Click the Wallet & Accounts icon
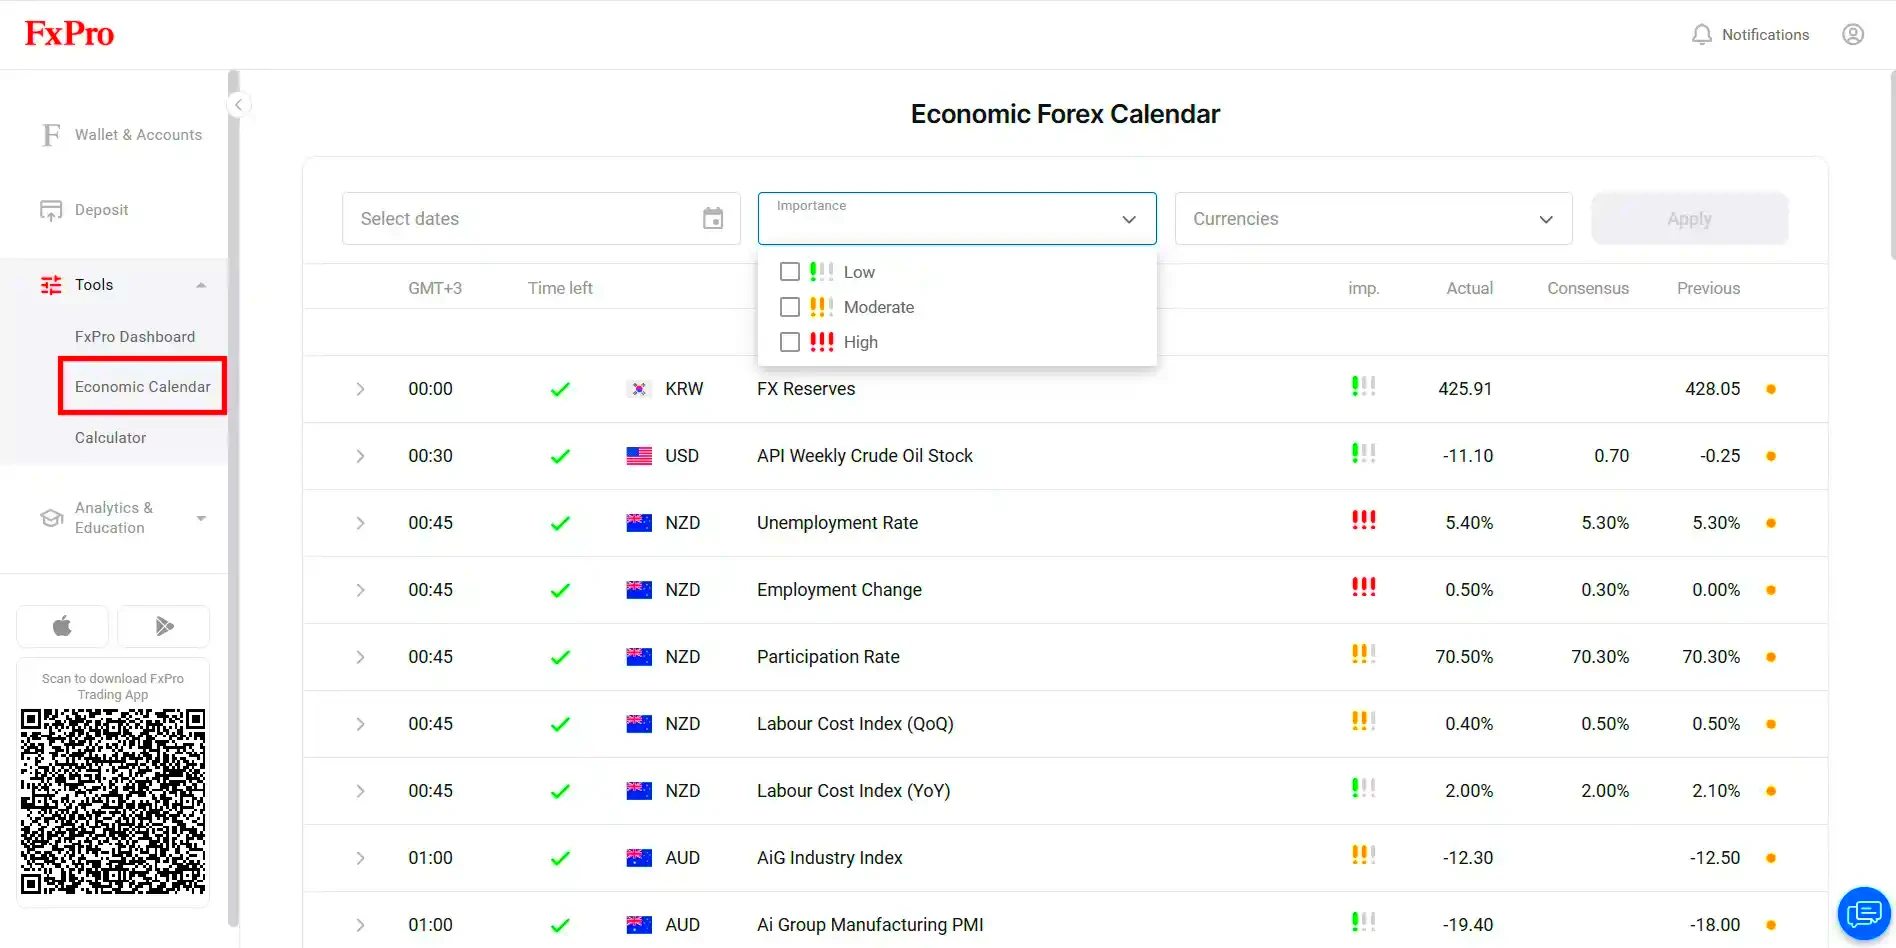This screenshot has width=1896, height=948. coord(50,134)
